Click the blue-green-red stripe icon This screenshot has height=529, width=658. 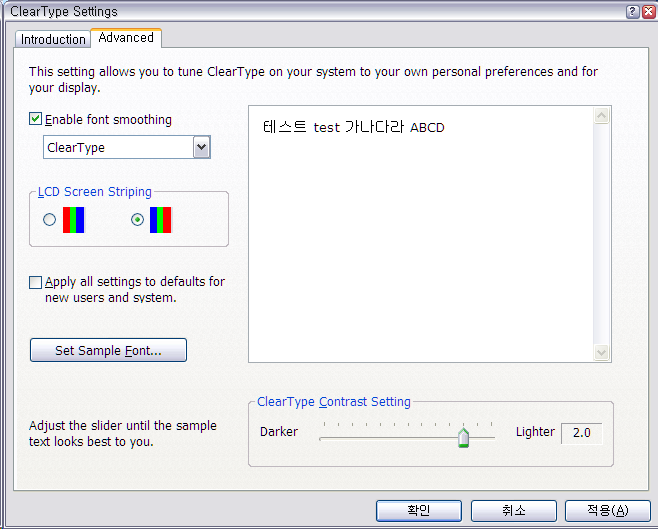(161, 220)
